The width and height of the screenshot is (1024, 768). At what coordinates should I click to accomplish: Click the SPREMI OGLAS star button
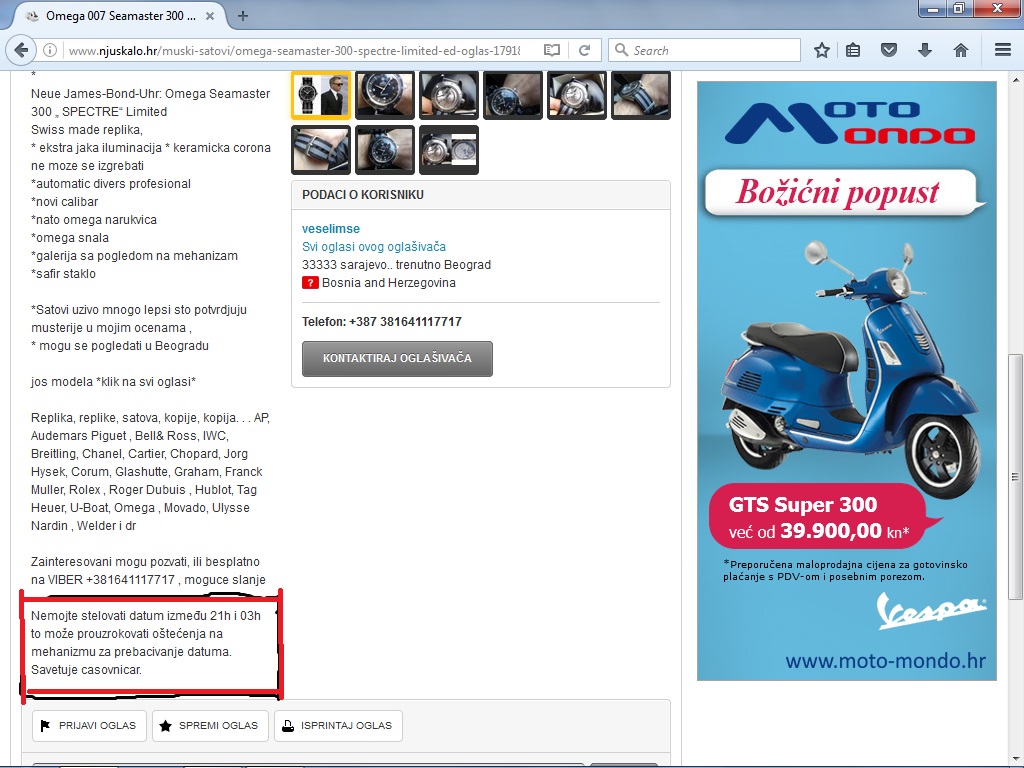[x=210, y=726]
